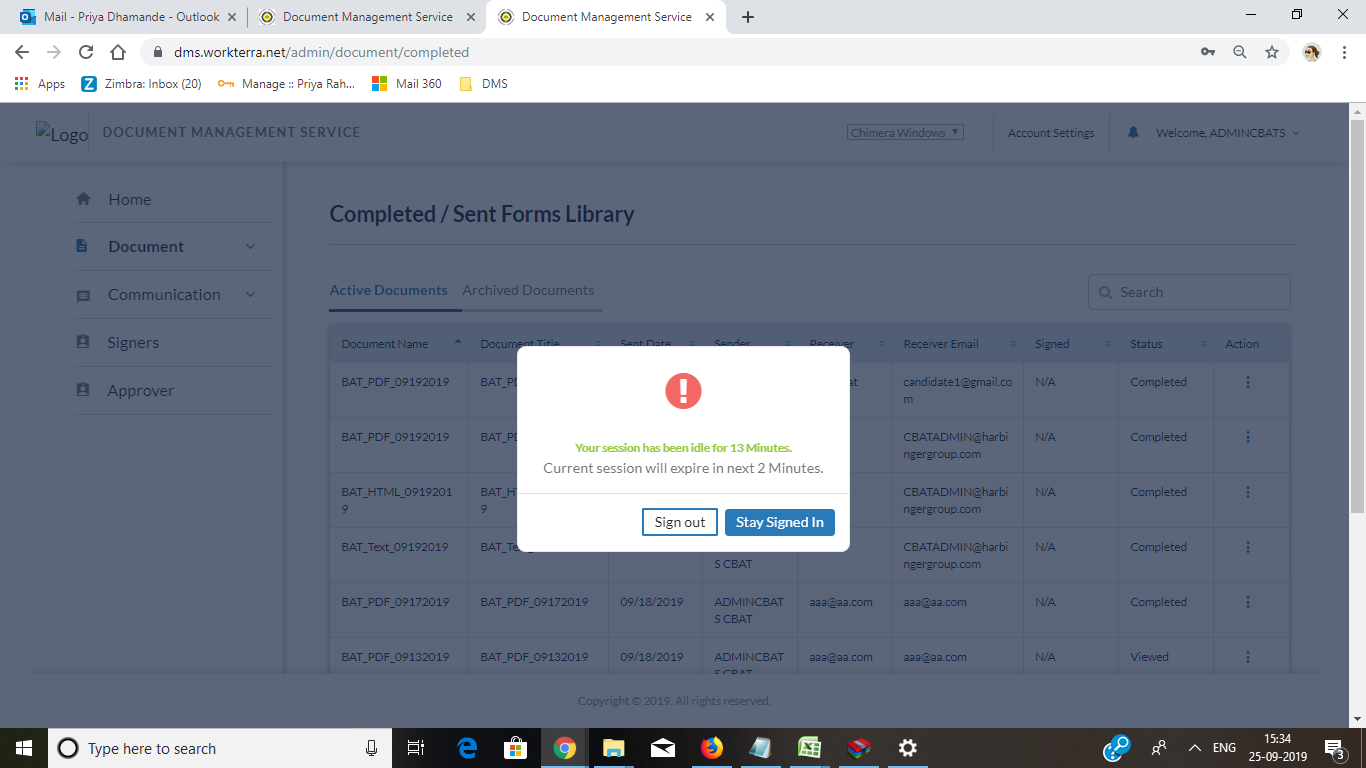1366x768 pixels.
Task: Open Home in the sidebar
Action: pyautogui.click(x=130, y=199)
